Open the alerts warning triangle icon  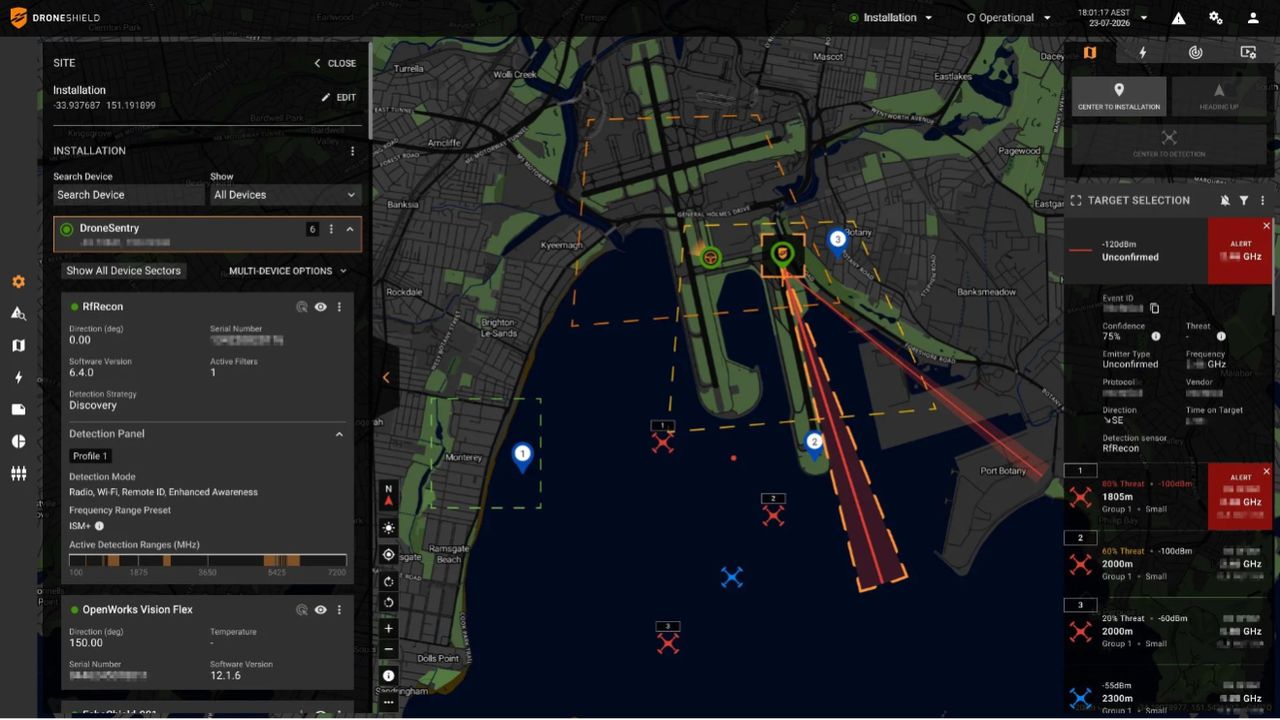[x=1179, y=18]
